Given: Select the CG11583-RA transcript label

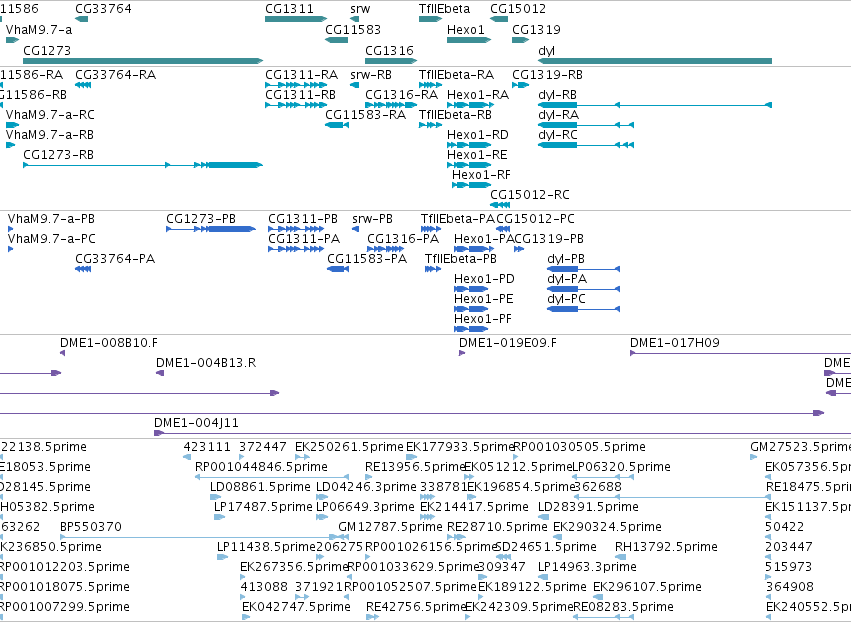Looking at the screenshot, I should pyautogui.click(x=366, y=115).
